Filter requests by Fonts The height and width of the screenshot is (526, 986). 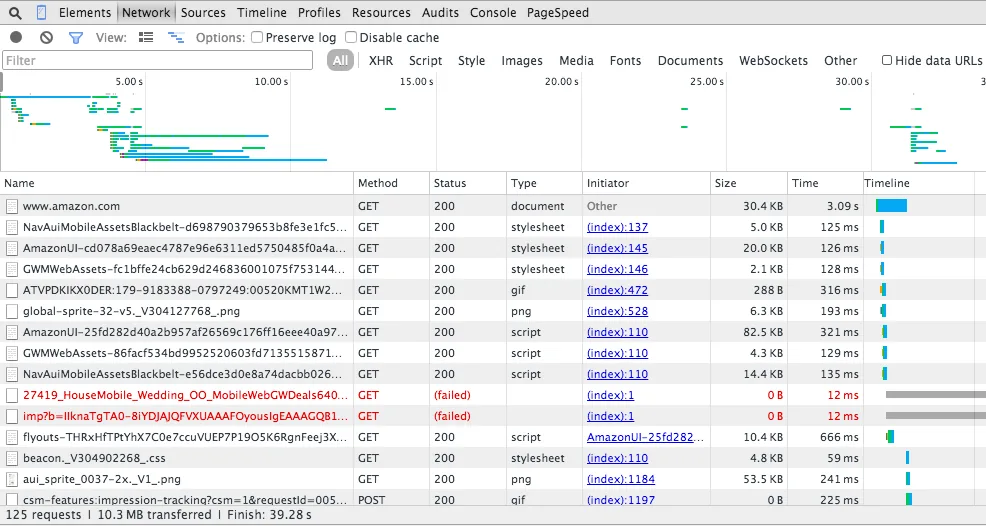pyautogui.click(x=625, y=60)
